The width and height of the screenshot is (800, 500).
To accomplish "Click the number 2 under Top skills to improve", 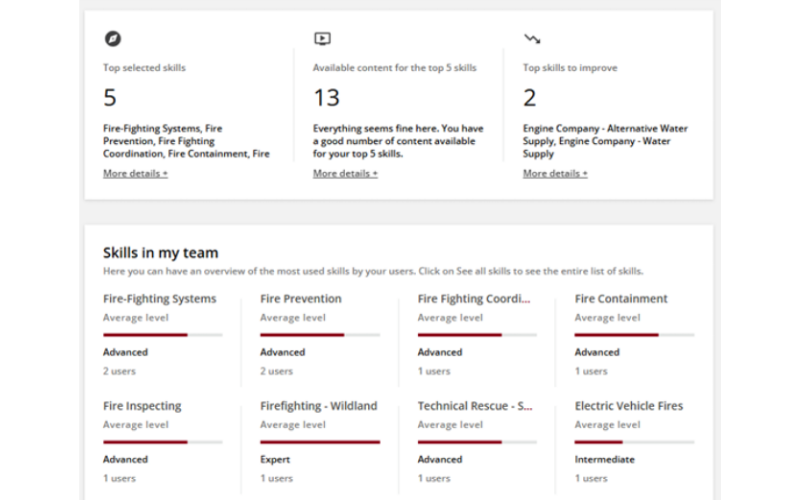I will (530, 97).
